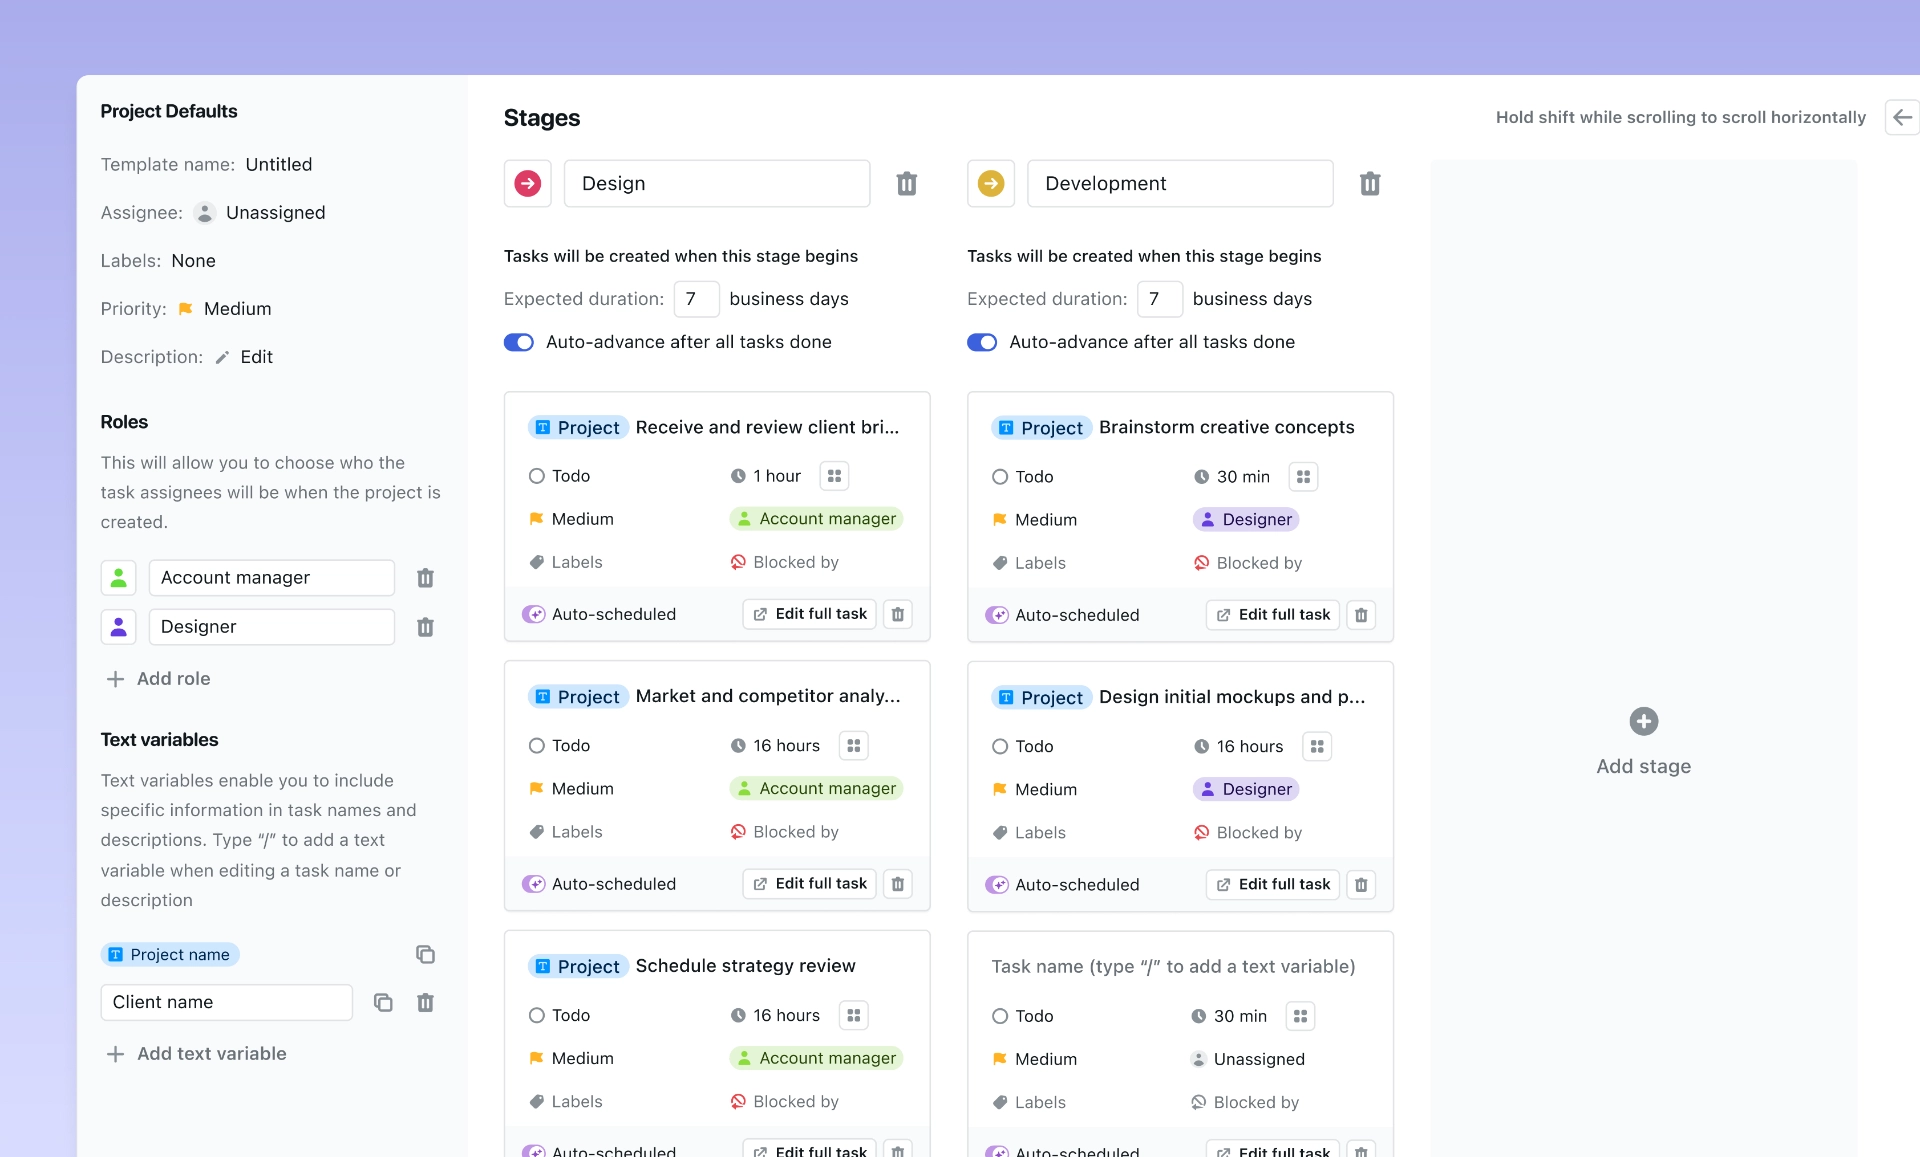Click the Design stage name field
1920x1157 pixels.
click(717, 184)
